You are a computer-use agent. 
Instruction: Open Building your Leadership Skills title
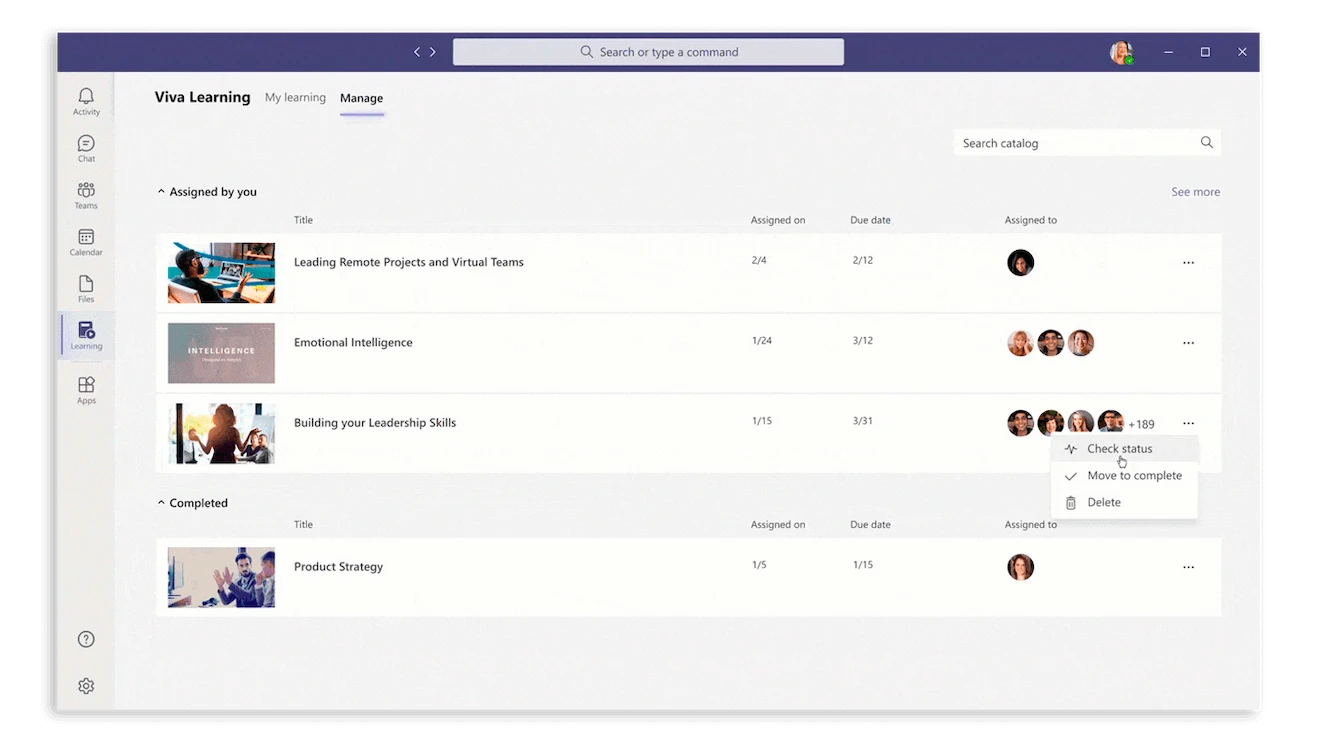375,422
